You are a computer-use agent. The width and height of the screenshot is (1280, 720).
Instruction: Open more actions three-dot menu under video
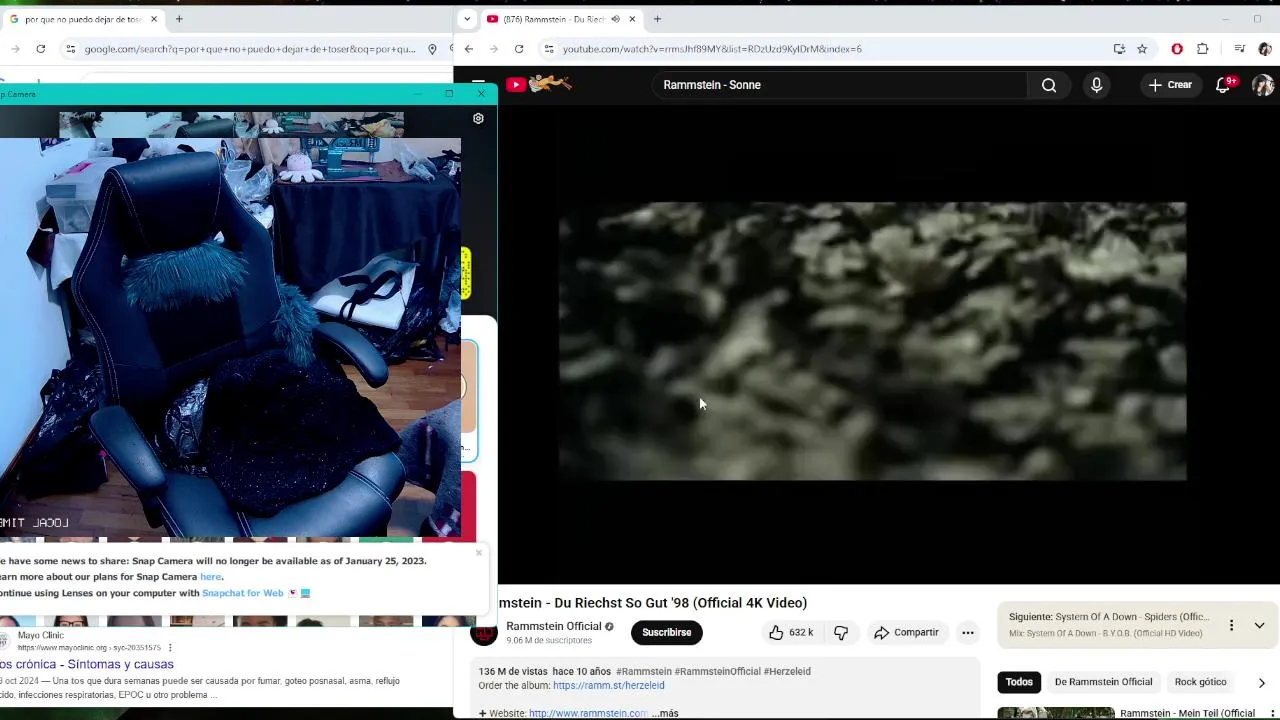click(x=968, y=632)
